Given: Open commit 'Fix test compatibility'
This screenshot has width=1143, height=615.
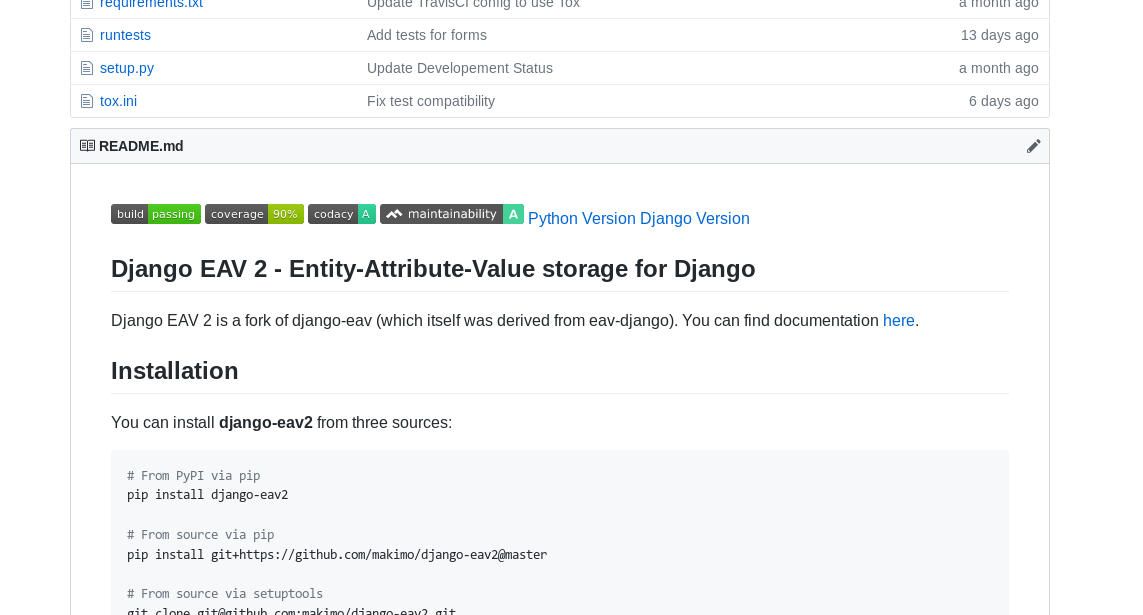Looking at the screenshot, I should (x=431, y=101).
